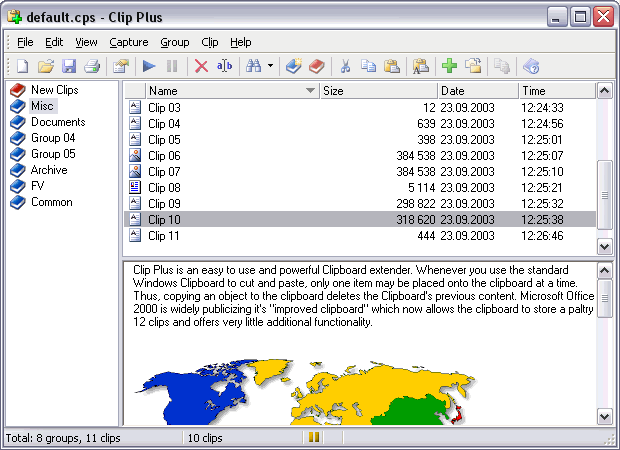Open the Group menu
Screen dimensions: 620x450
click(175, 42)
